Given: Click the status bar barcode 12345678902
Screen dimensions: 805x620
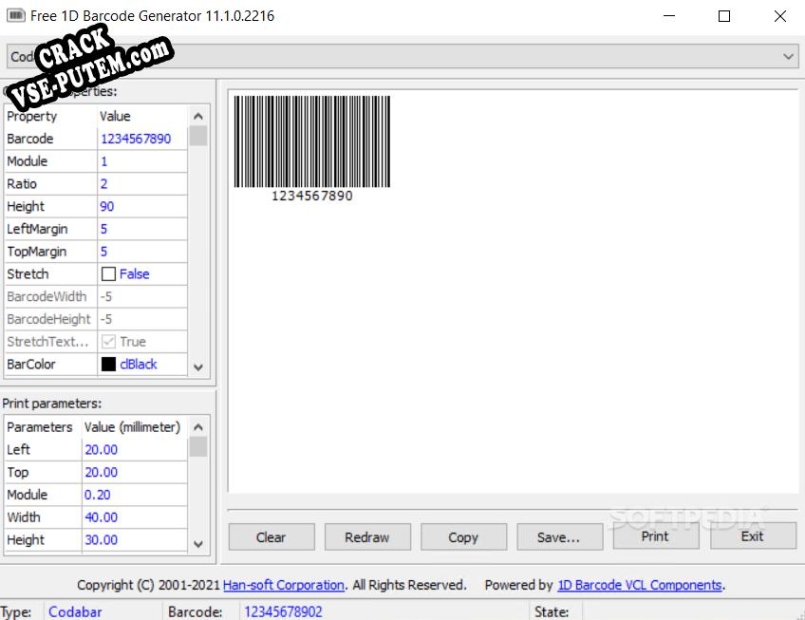Looking at the screenshot, I should [283, 612].
